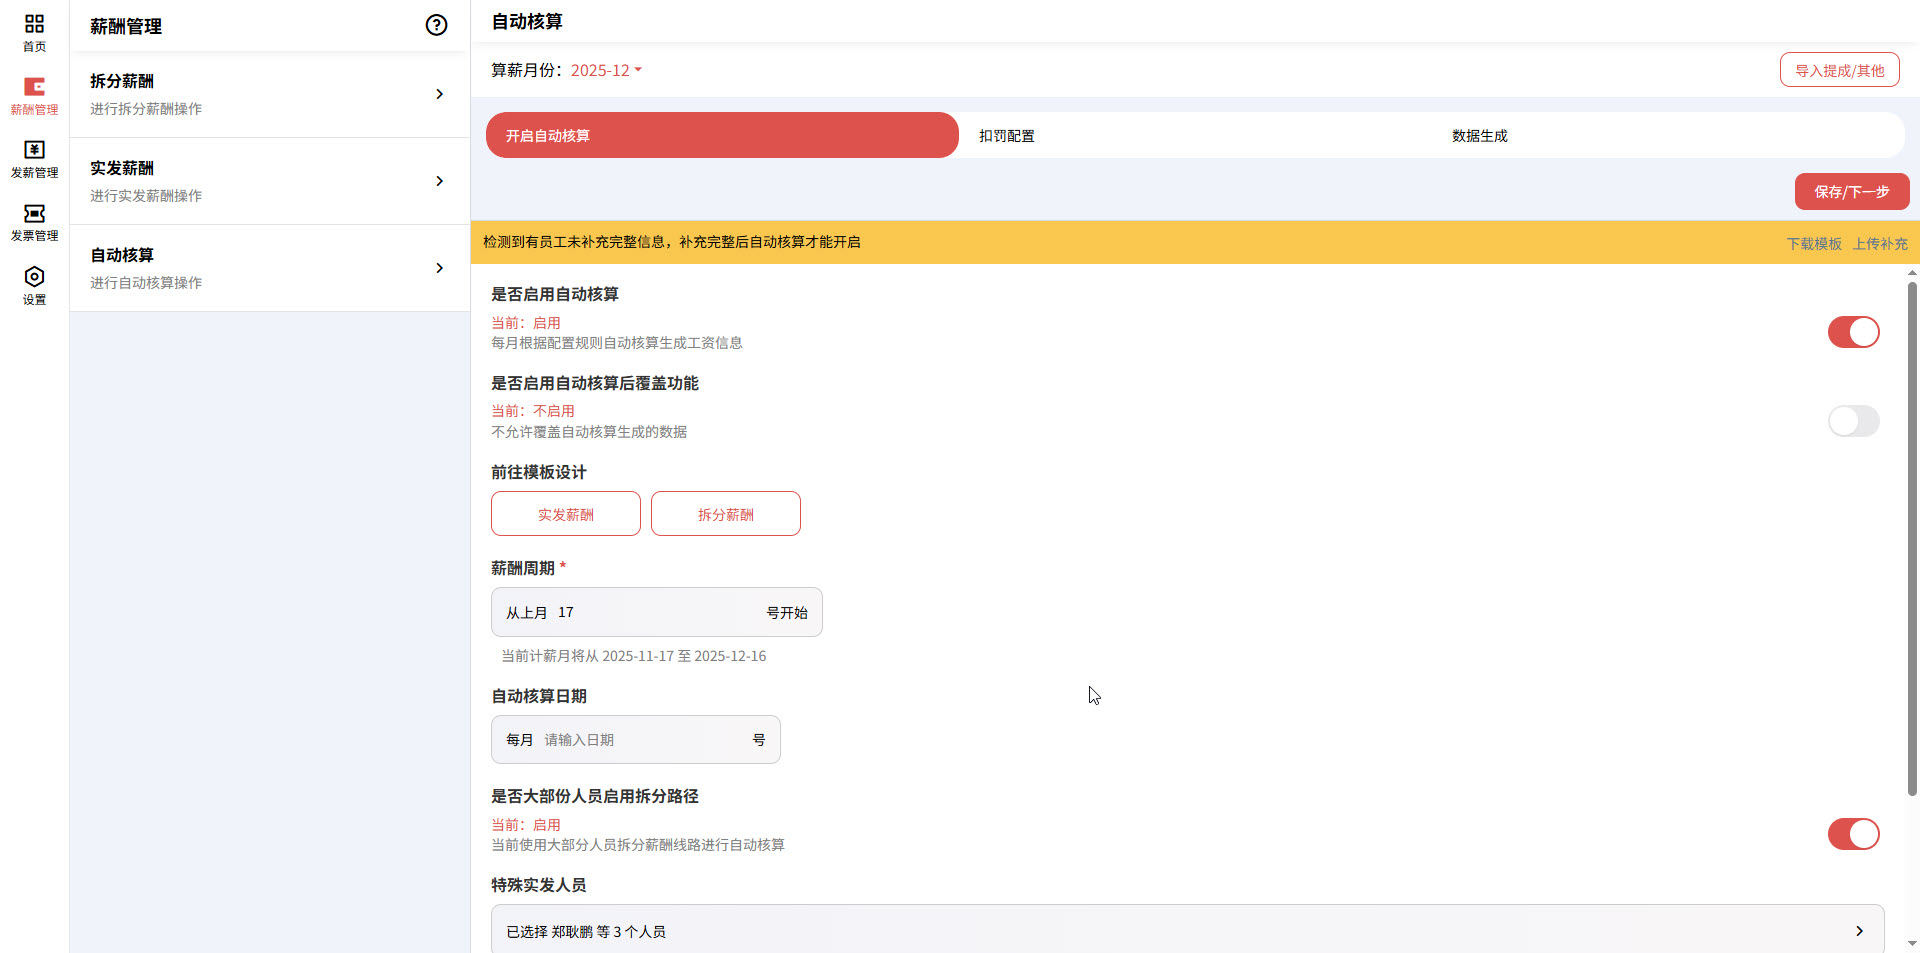Open 发薪管理 from the sidebar
The image size is (1920, 953).
34,158
